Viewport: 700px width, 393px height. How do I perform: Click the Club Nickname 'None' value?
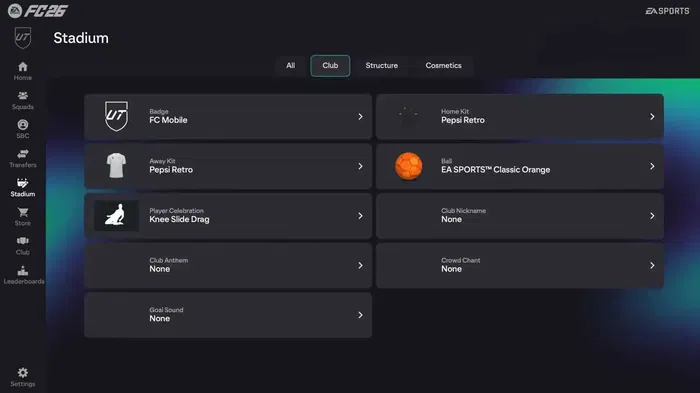pos(451,219)
